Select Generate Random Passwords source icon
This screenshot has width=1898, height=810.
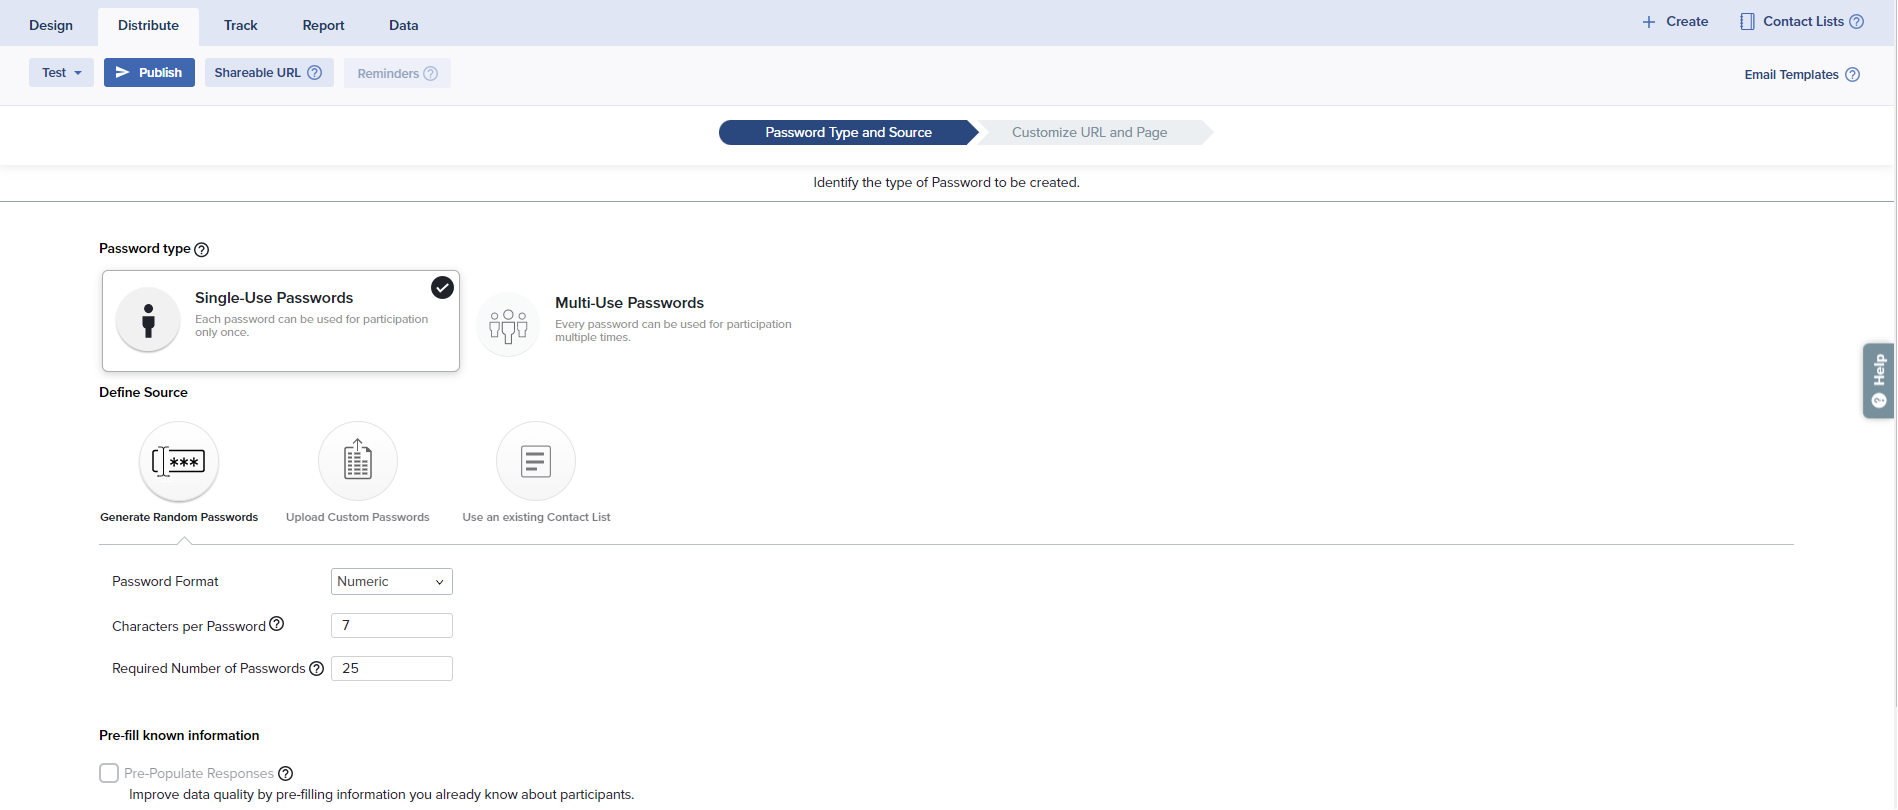[179, 461]
